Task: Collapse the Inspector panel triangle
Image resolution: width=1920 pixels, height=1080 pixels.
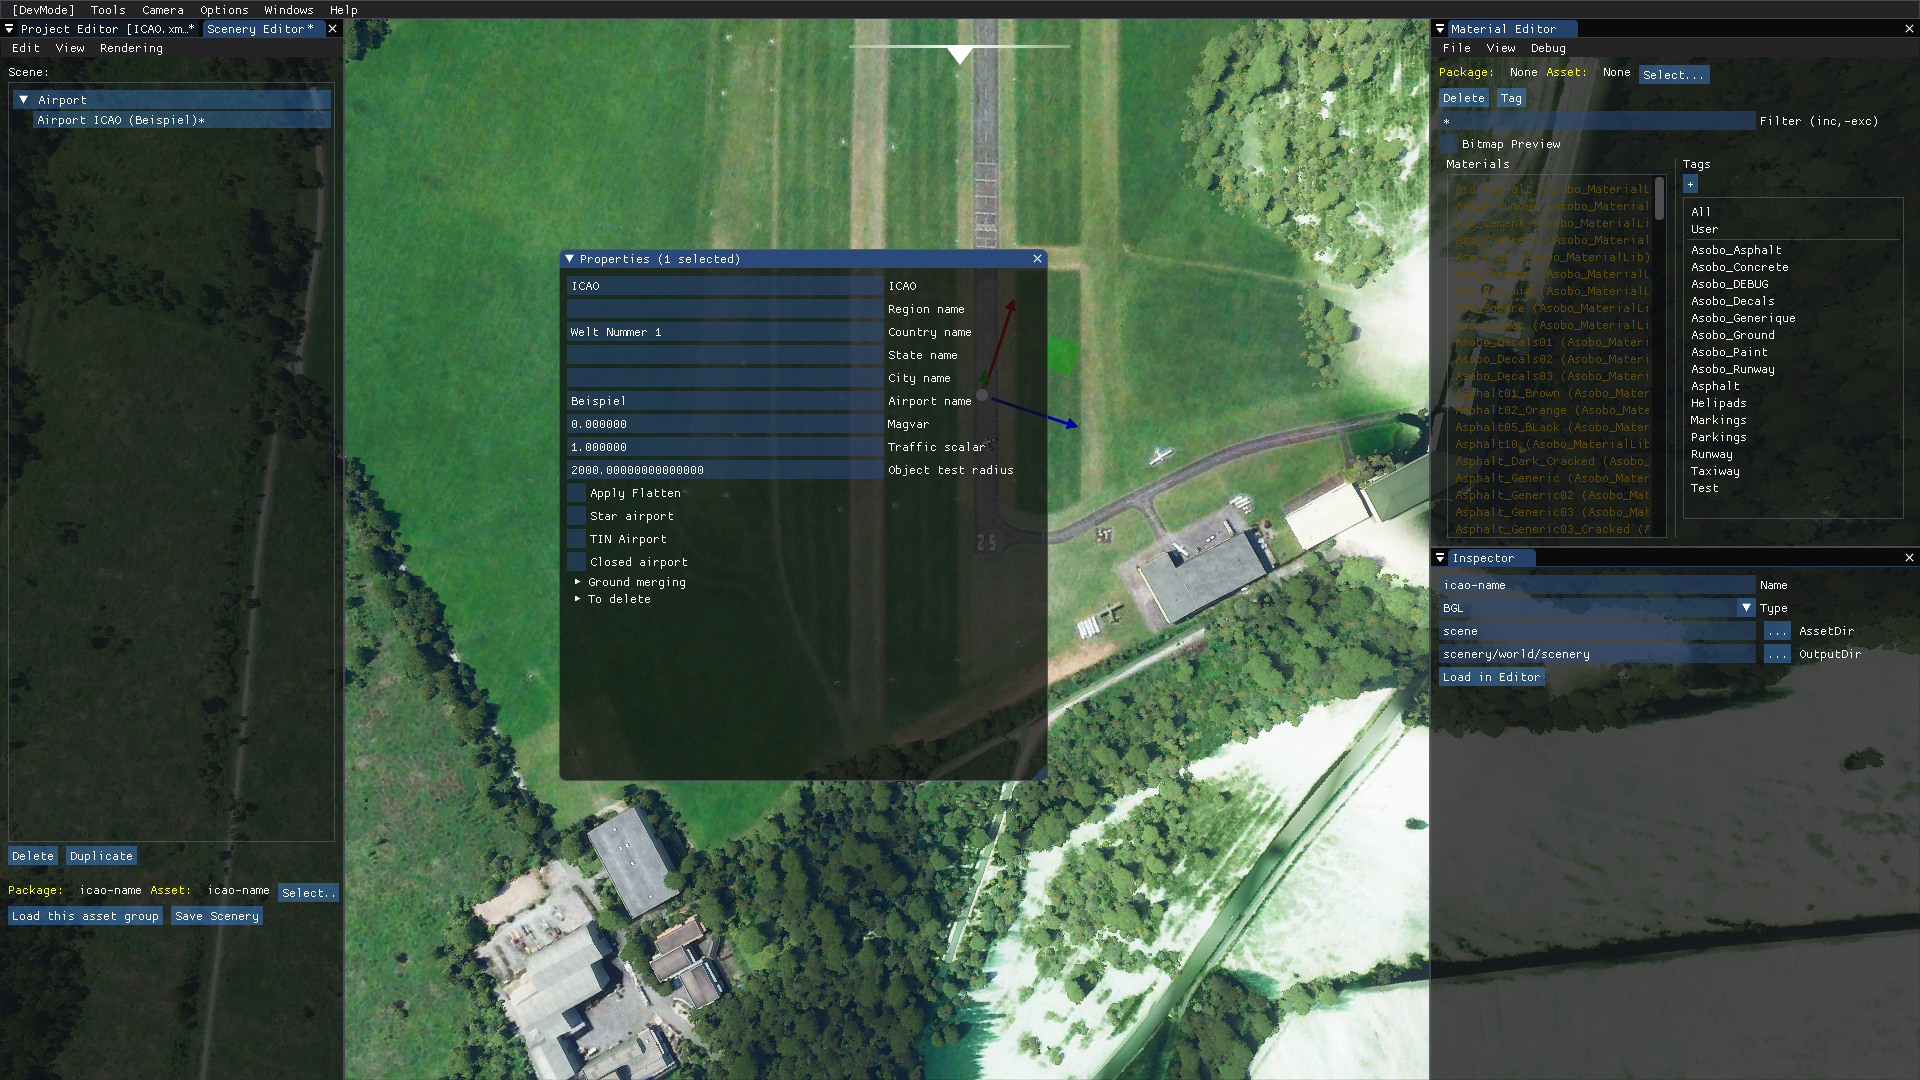Action: (1440, 558)
